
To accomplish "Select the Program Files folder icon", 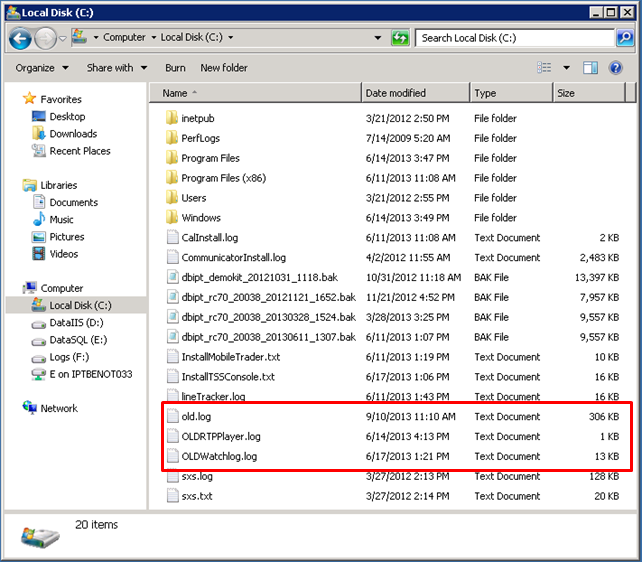I will (x=172, y=158).
